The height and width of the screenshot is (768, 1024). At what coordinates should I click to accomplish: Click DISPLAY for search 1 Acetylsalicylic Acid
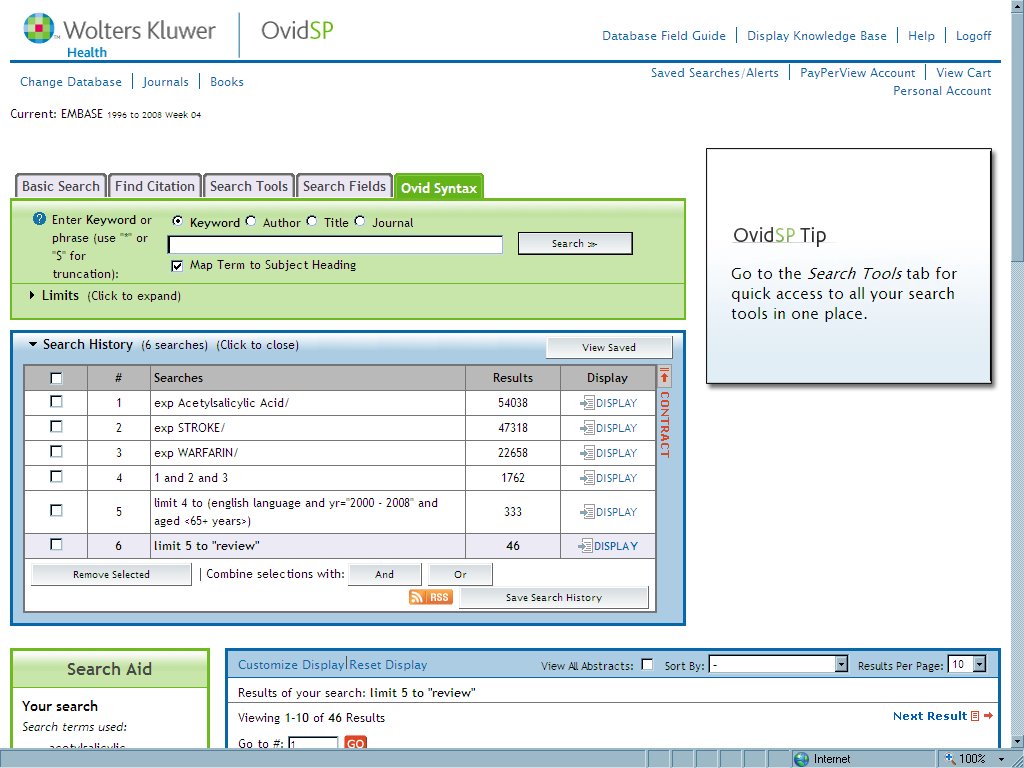pyautogui.click(x=608, y=403)
